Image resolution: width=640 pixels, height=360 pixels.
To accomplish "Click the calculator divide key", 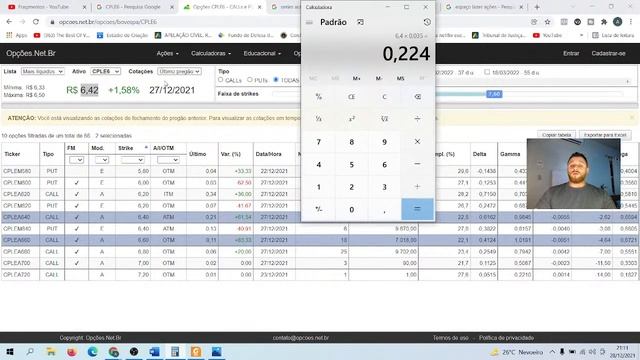I will (417, 119).
